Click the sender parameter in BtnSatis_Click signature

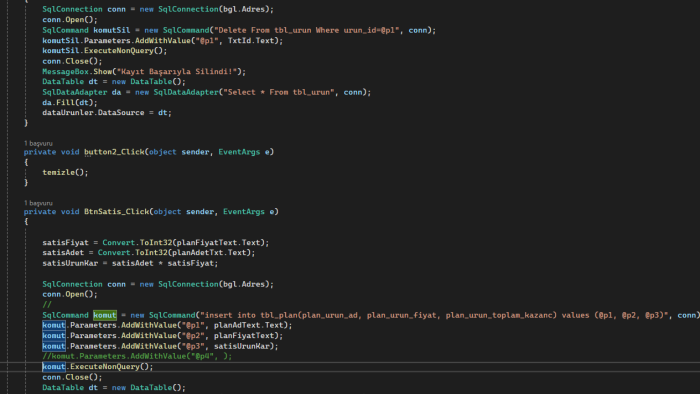coord(200,212)
